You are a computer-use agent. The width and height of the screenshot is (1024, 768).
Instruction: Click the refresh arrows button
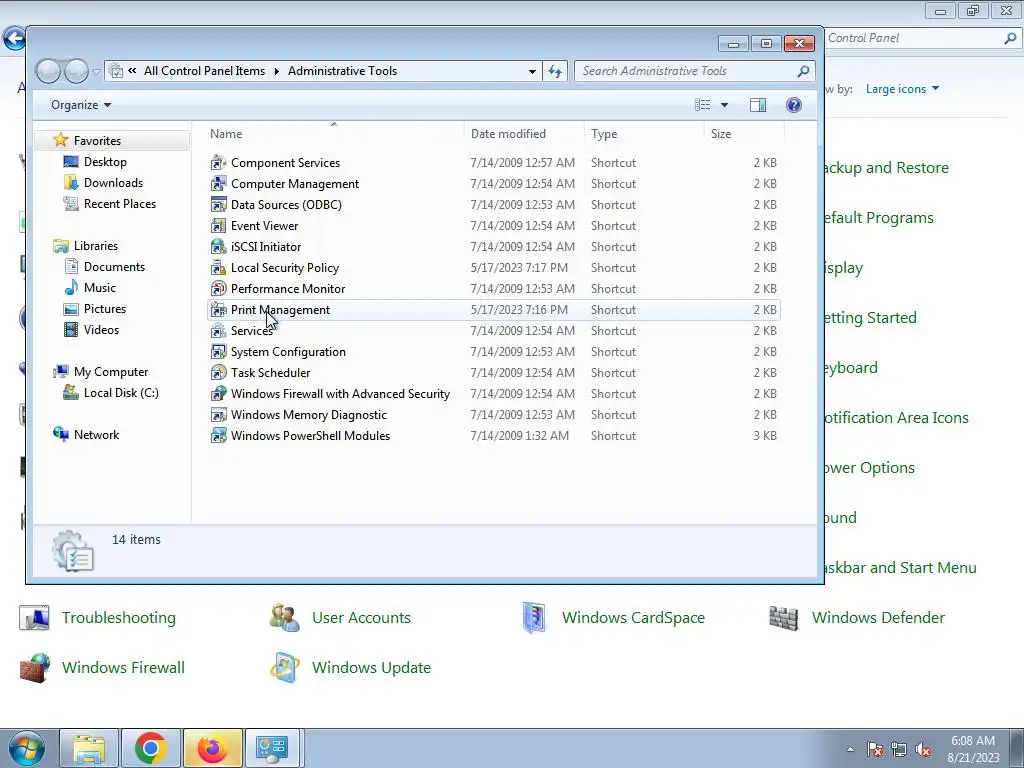click(555, 71)
